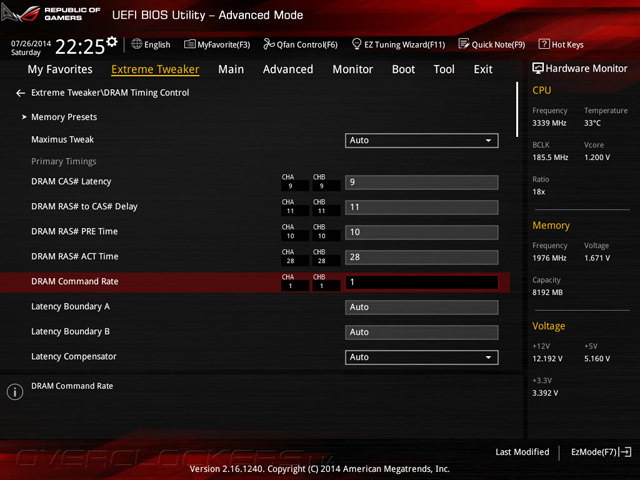Click the Hot Keys question mark icon
640x480 pixels.
544,44
